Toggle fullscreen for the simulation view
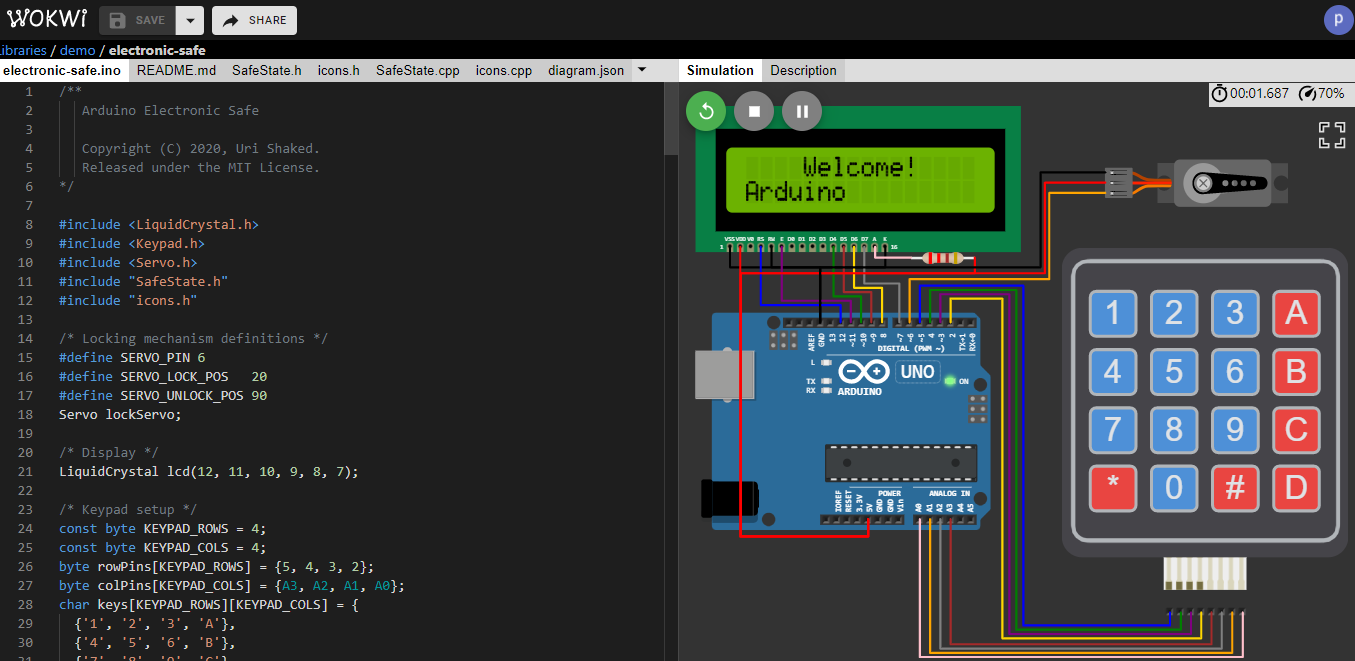This screenshot has width=1355, height=661. pyautogui.click(x=1331, y=135)
